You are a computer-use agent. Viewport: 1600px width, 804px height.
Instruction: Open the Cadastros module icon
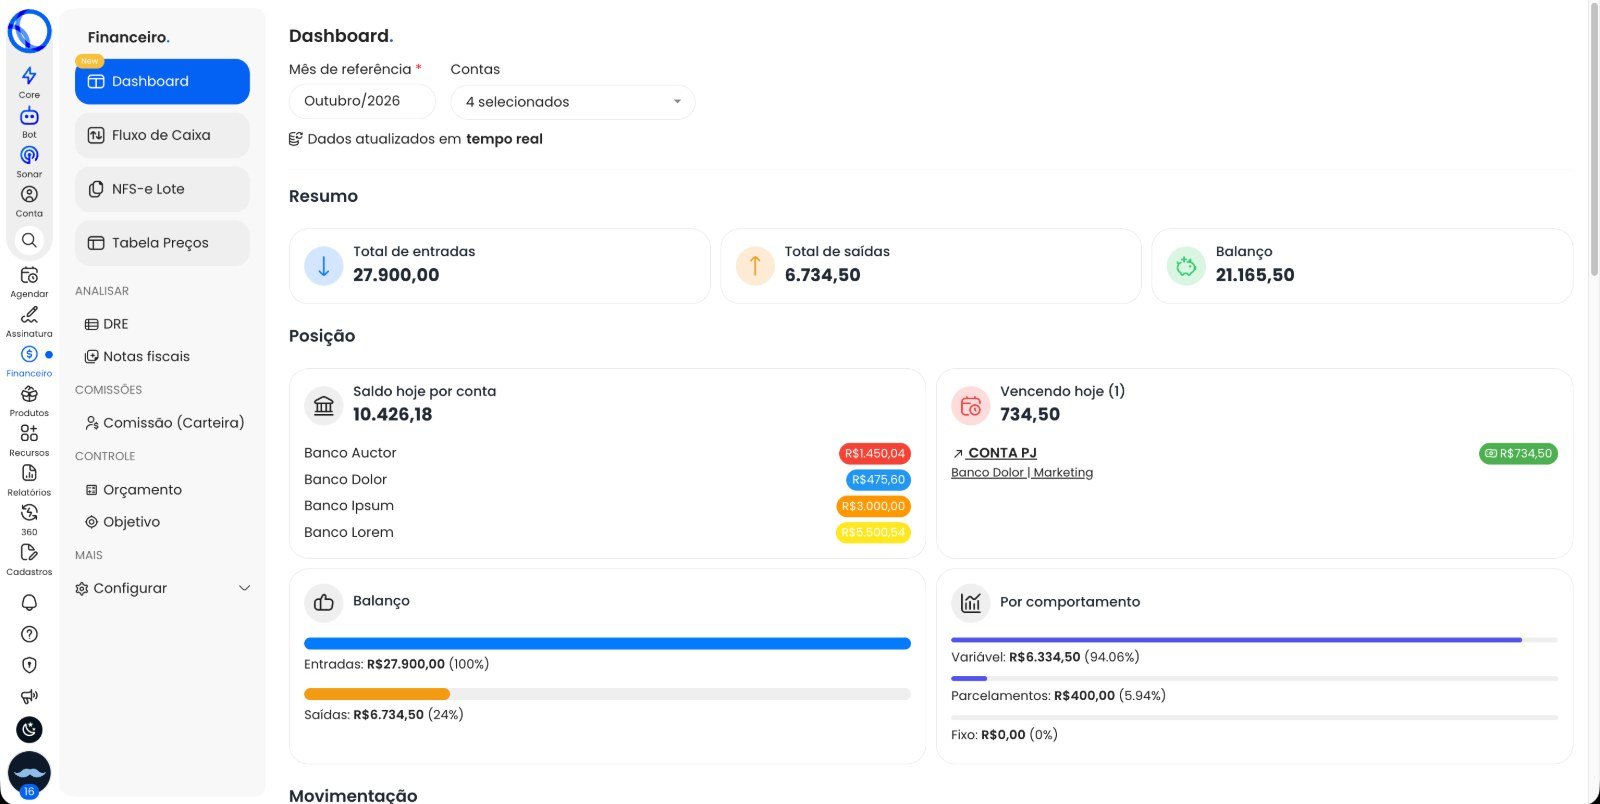point(29,552)
